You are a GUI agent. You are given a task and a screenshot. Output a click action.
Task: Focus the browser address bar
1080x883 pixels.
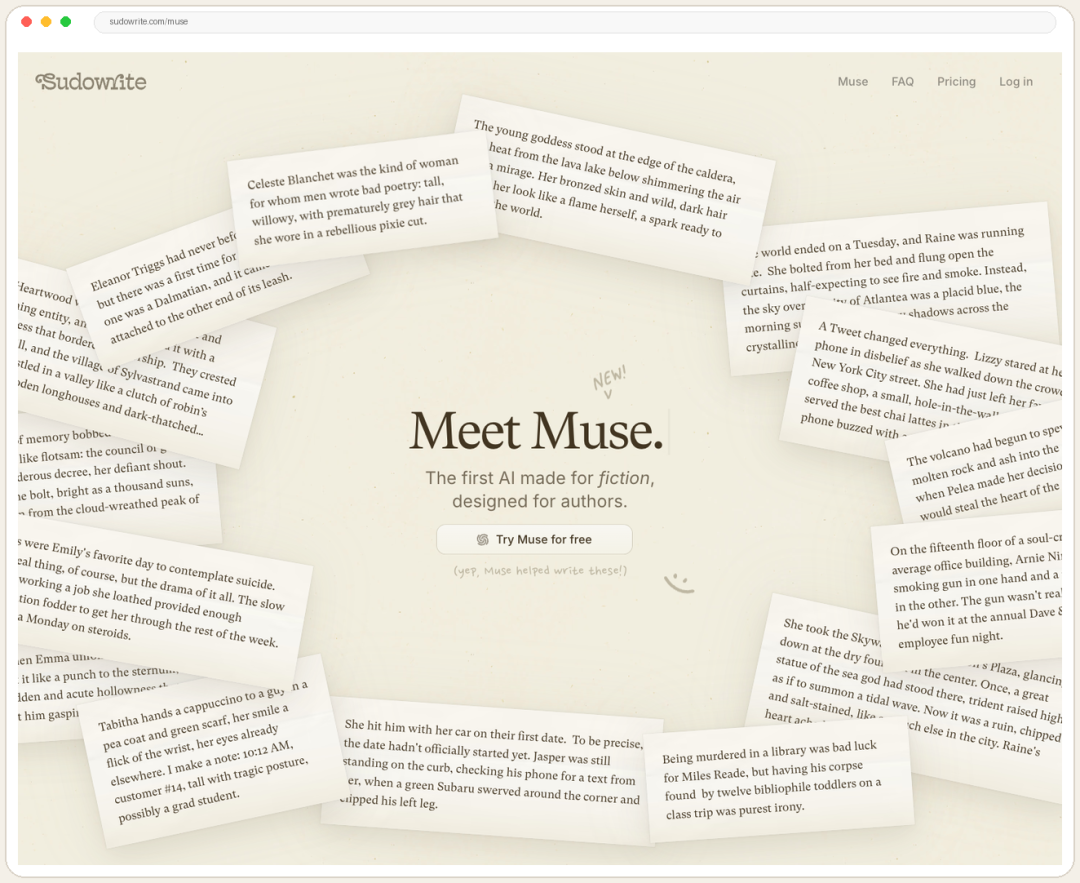(574, 21)
